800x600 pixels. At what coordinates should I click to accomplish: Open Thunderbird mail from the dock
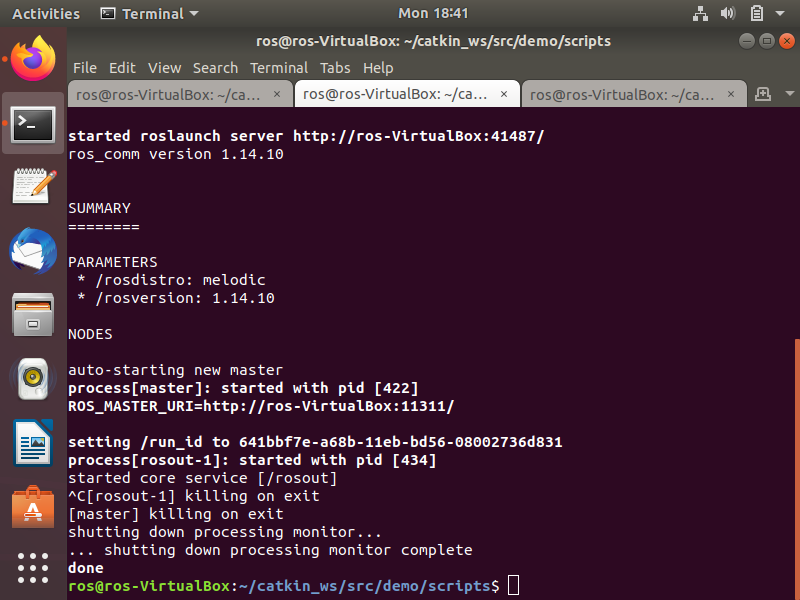coord(33,251)
